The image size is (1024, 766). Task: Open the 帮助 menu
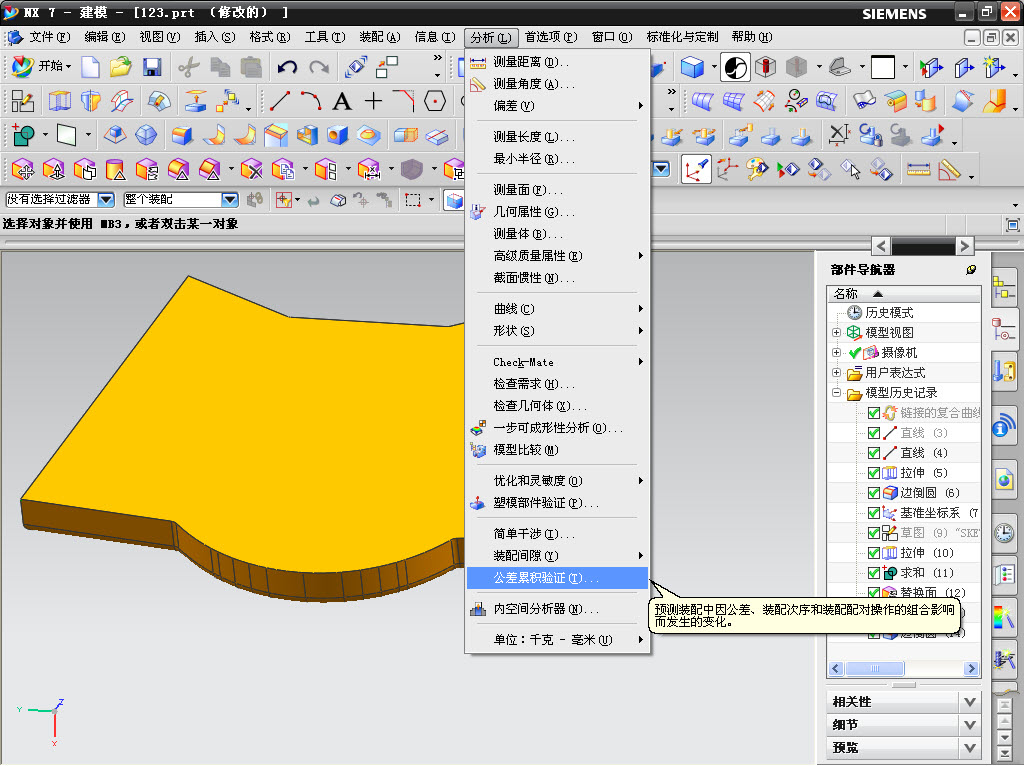click(752, 37)
